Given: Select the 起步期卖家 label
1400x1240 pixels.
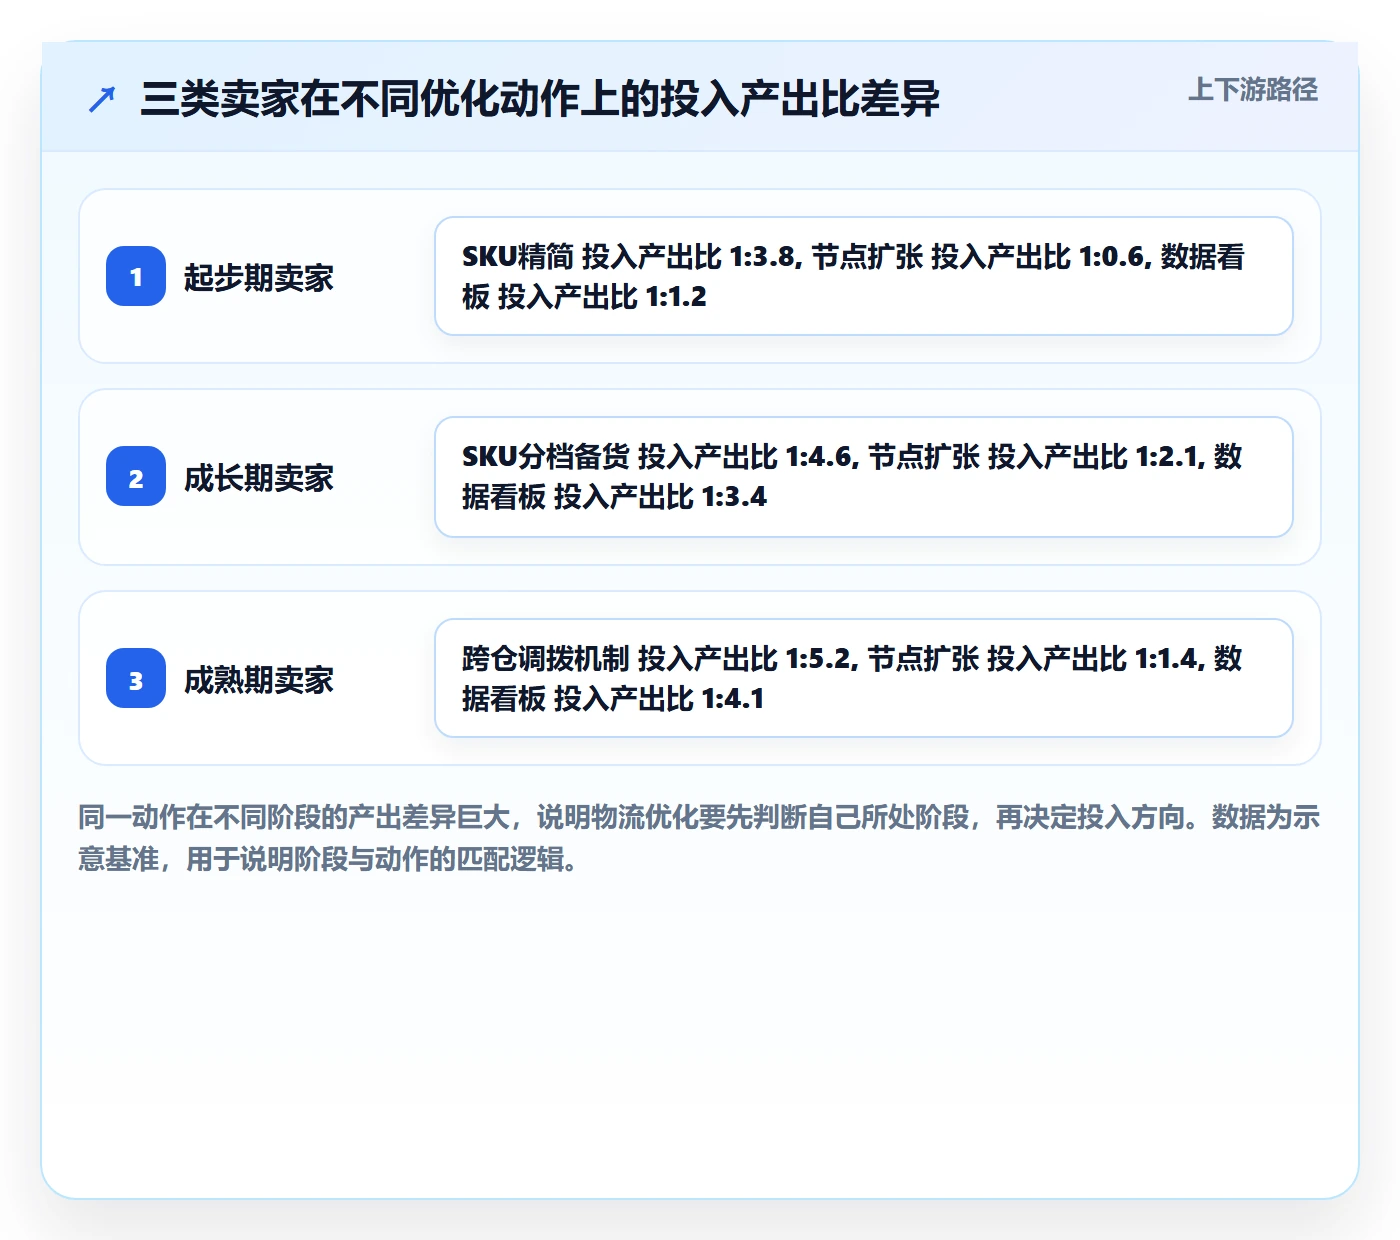Looking at the screenshot, I should click(x=259, y=277).
